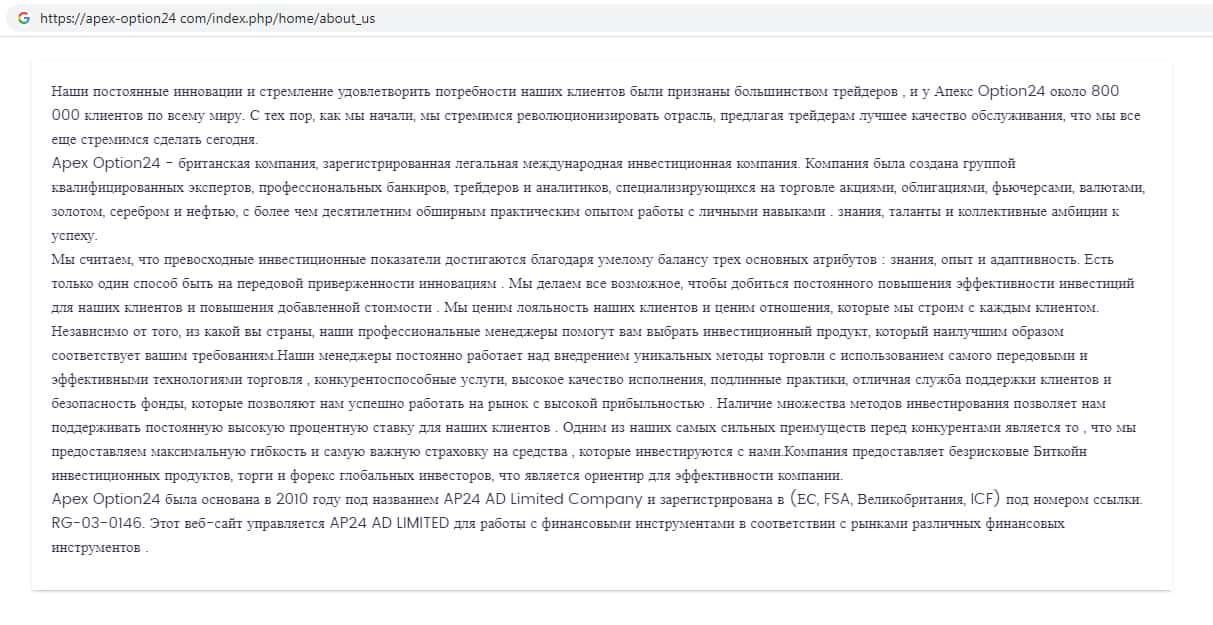Click the 'about_us' part of the URL
The height and width of the screenshot is (625, 1213).
(x=347, y=18)
